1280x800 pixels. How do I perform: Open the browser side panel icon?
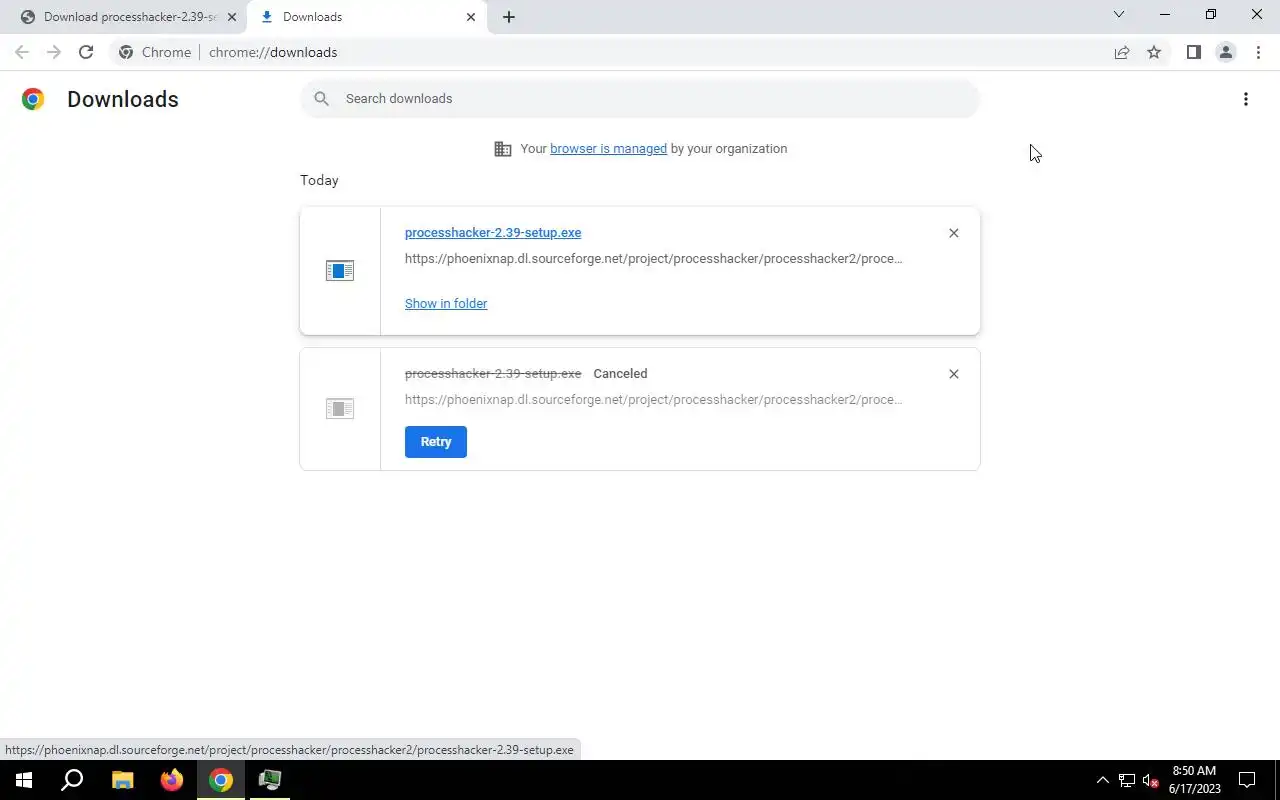point(1193,52)
